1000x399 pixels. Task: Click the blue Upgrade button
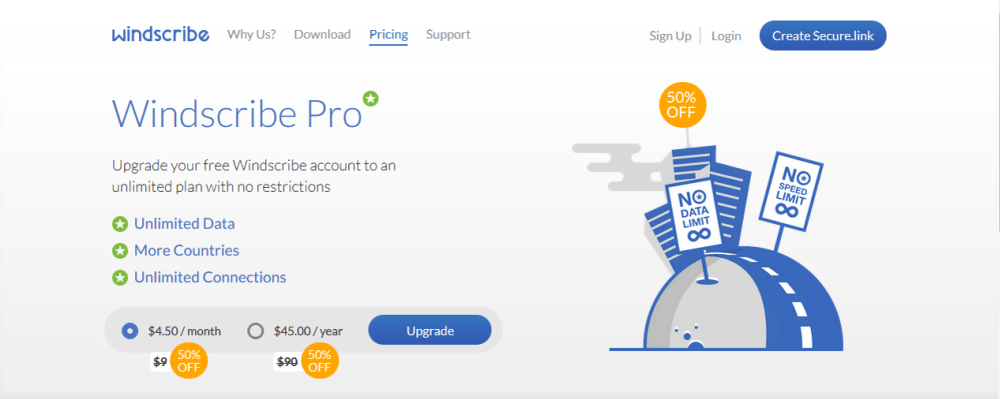click(430, 330)
